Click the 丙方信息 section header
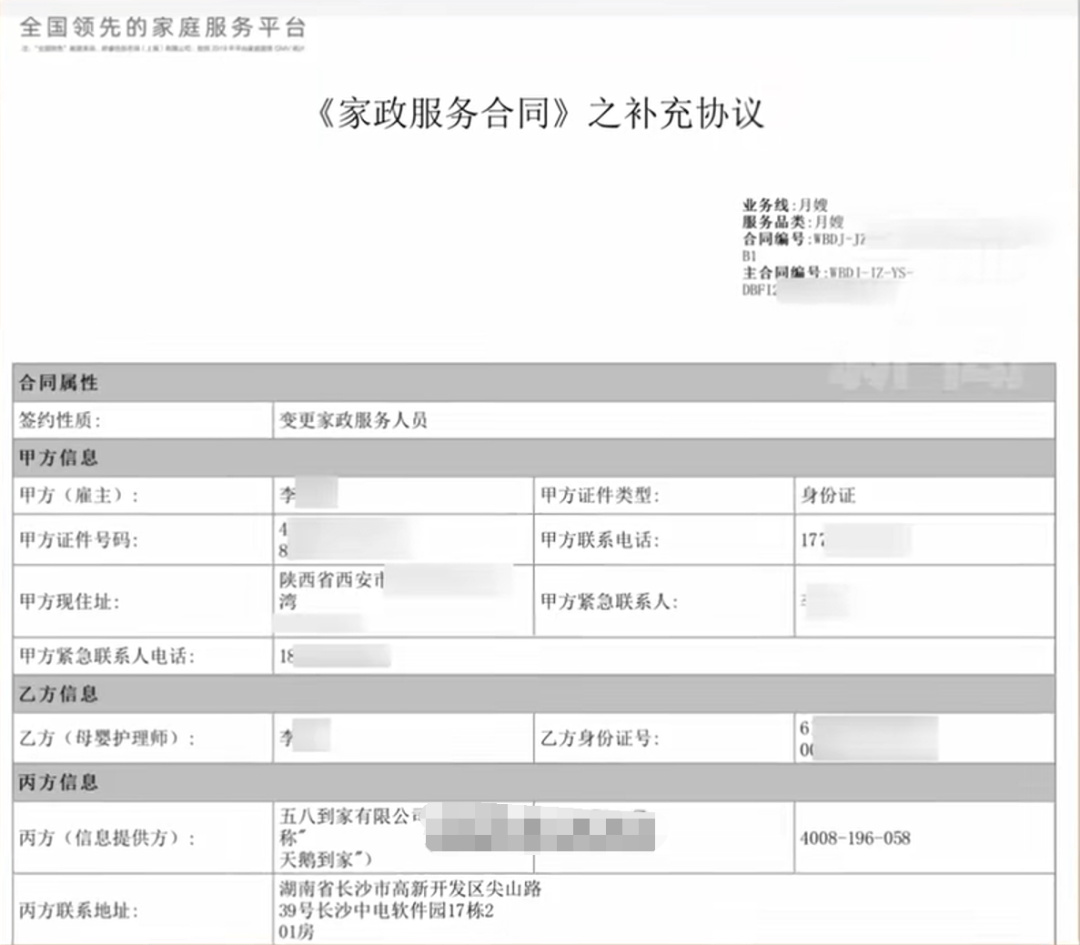This screenshot has height=945, width=1080. click(x=534, y=782)
